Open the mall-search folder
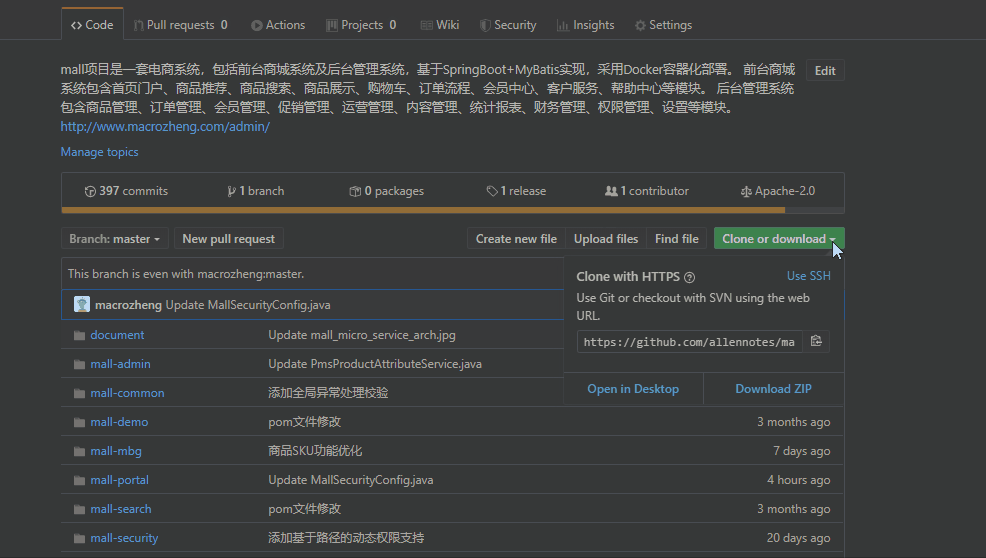This screenshot has width=986, height=558. click(x=121, y=509)
